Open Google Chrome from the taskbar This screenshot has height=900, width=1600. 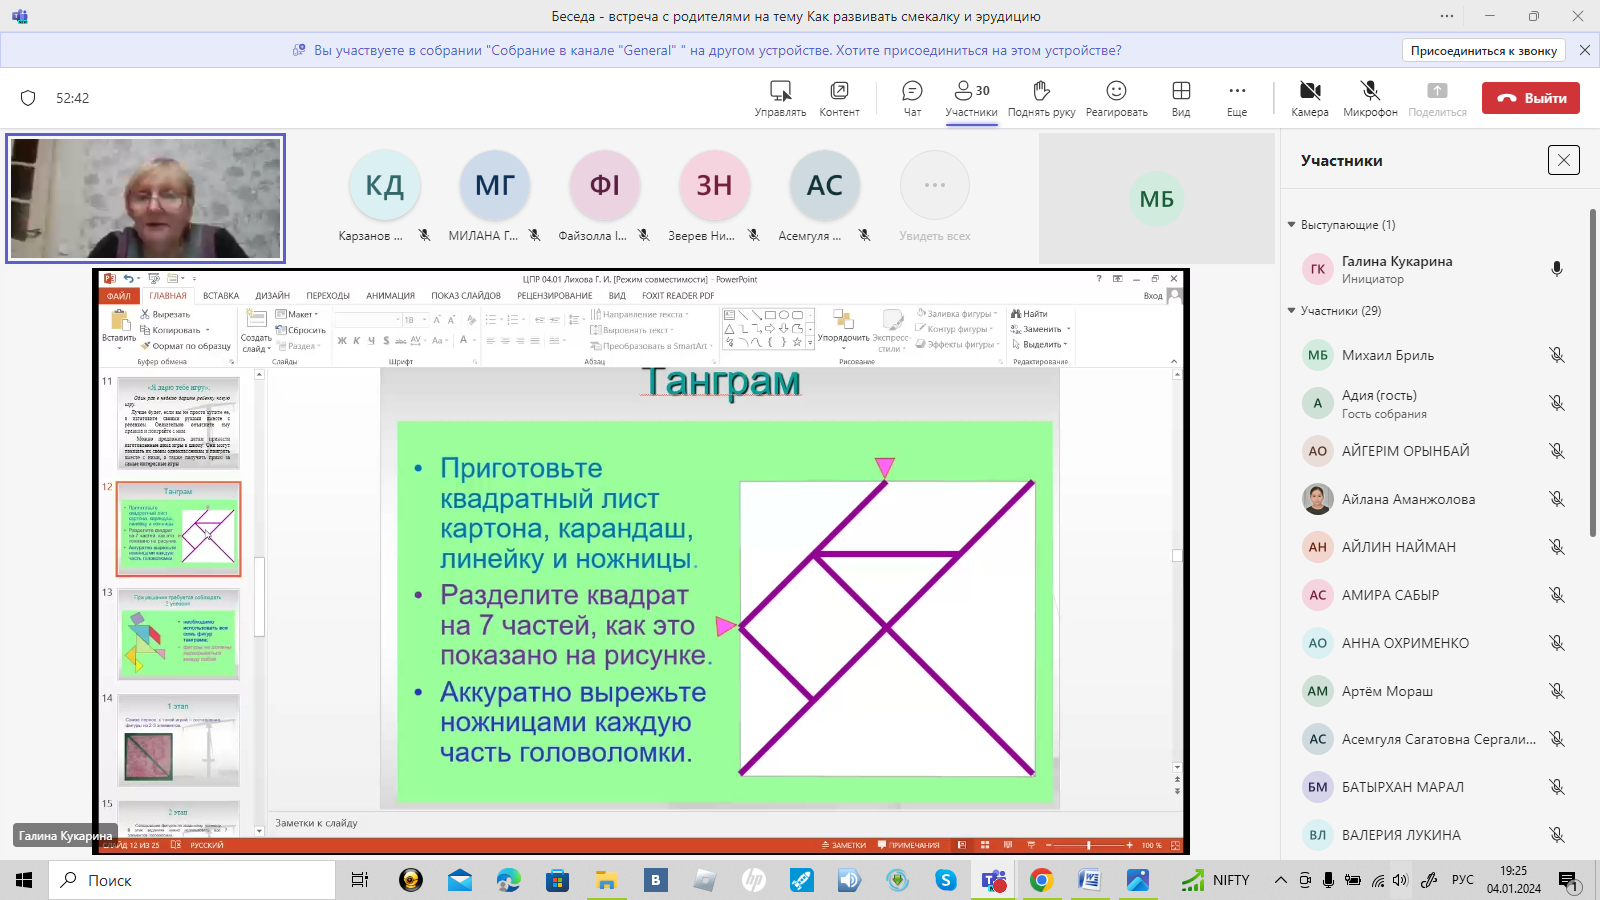1041,880
